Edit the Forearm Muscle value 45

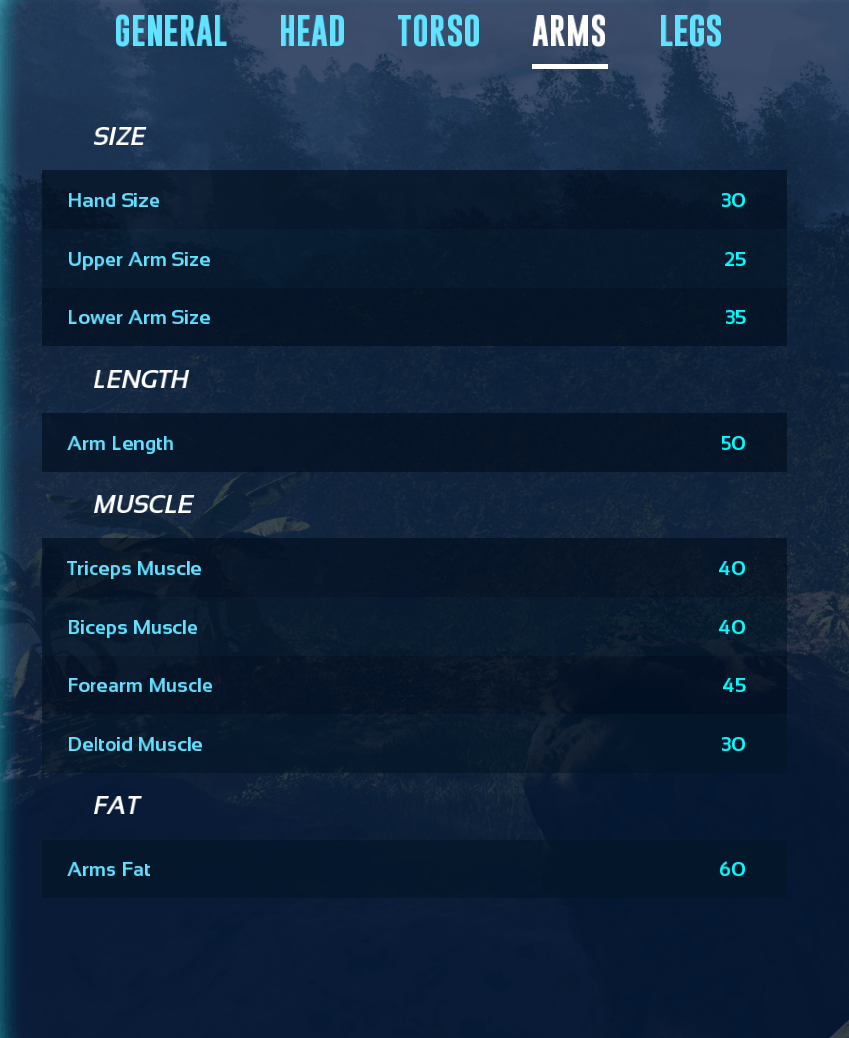point(734,685)
